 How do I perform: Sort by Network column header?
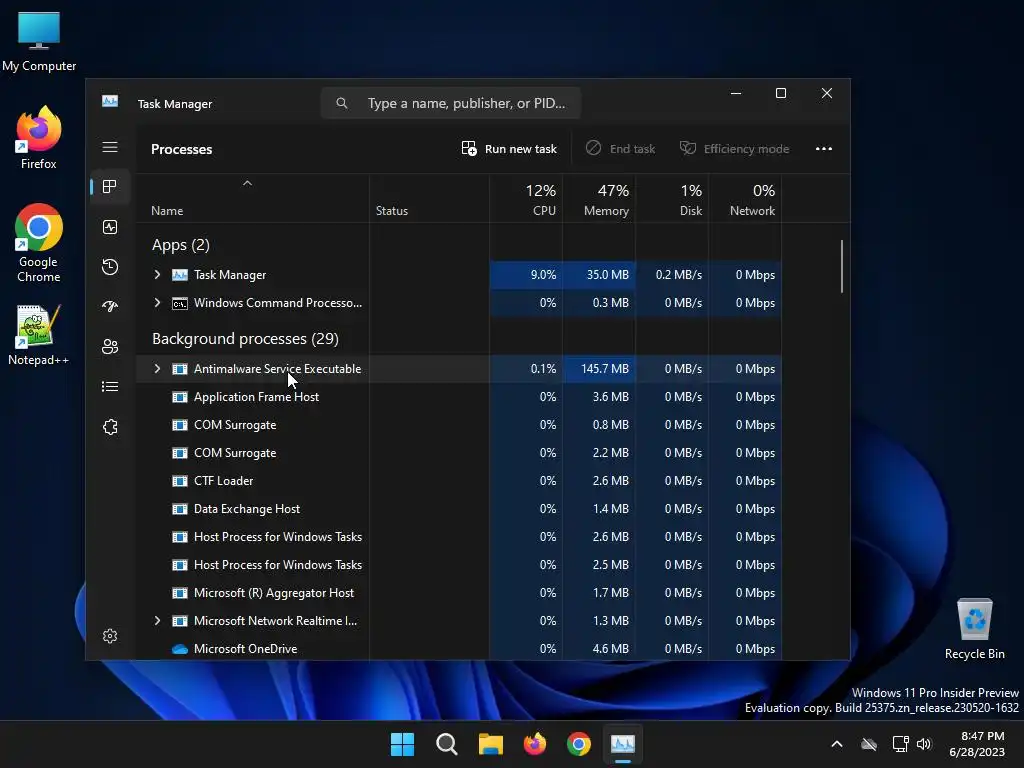pos(746,199)
